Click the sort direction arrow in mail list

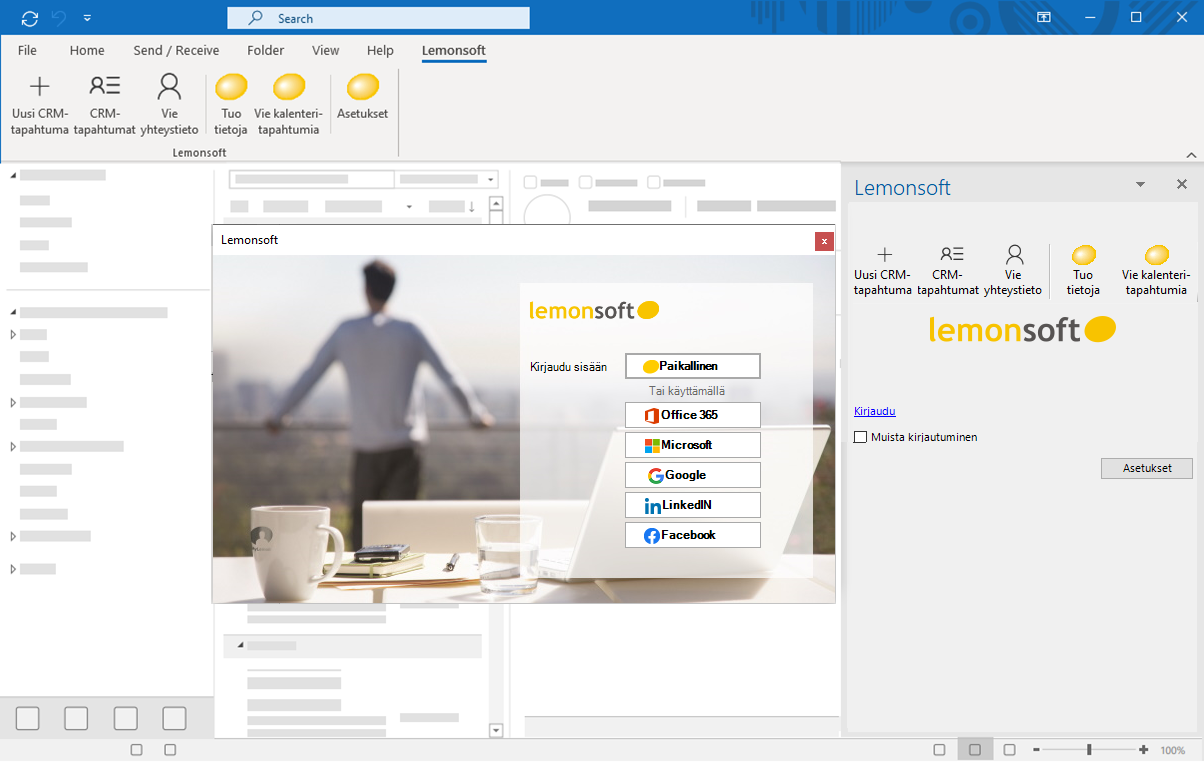click(x=472, y=207)
